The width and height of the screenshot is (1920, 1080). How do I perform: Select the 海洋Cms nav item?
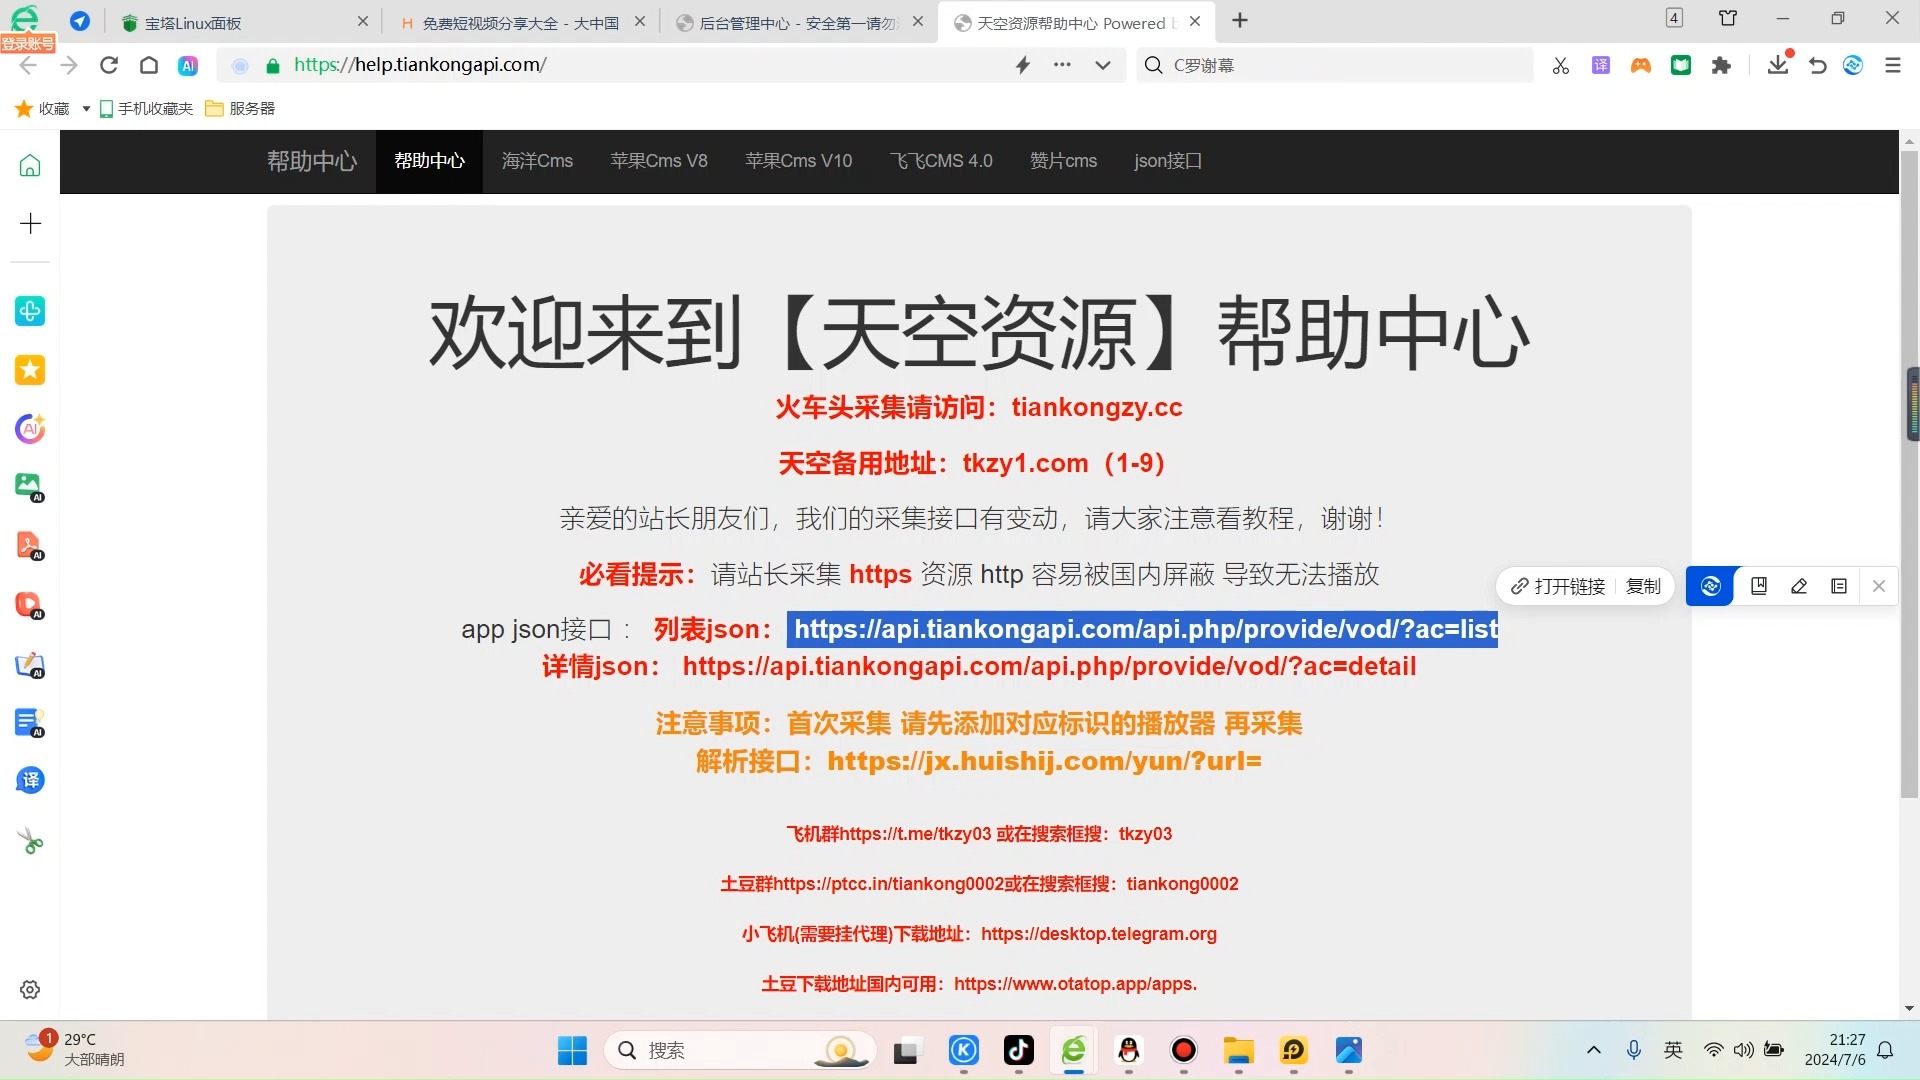coord(537,161)
